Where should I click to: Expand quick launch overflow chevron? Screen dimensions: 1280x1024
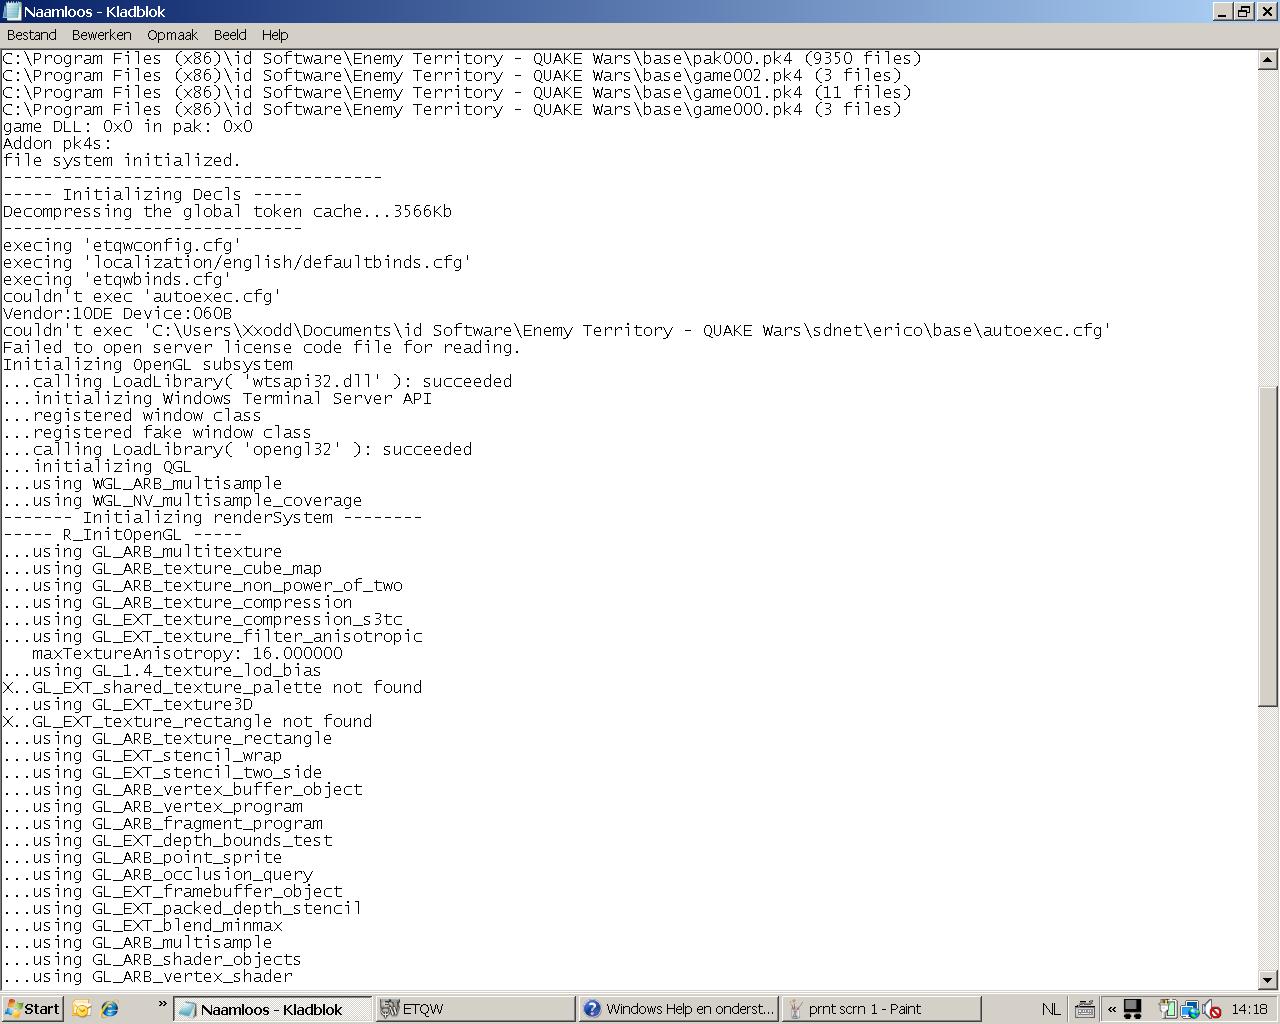coord(162,1004)
